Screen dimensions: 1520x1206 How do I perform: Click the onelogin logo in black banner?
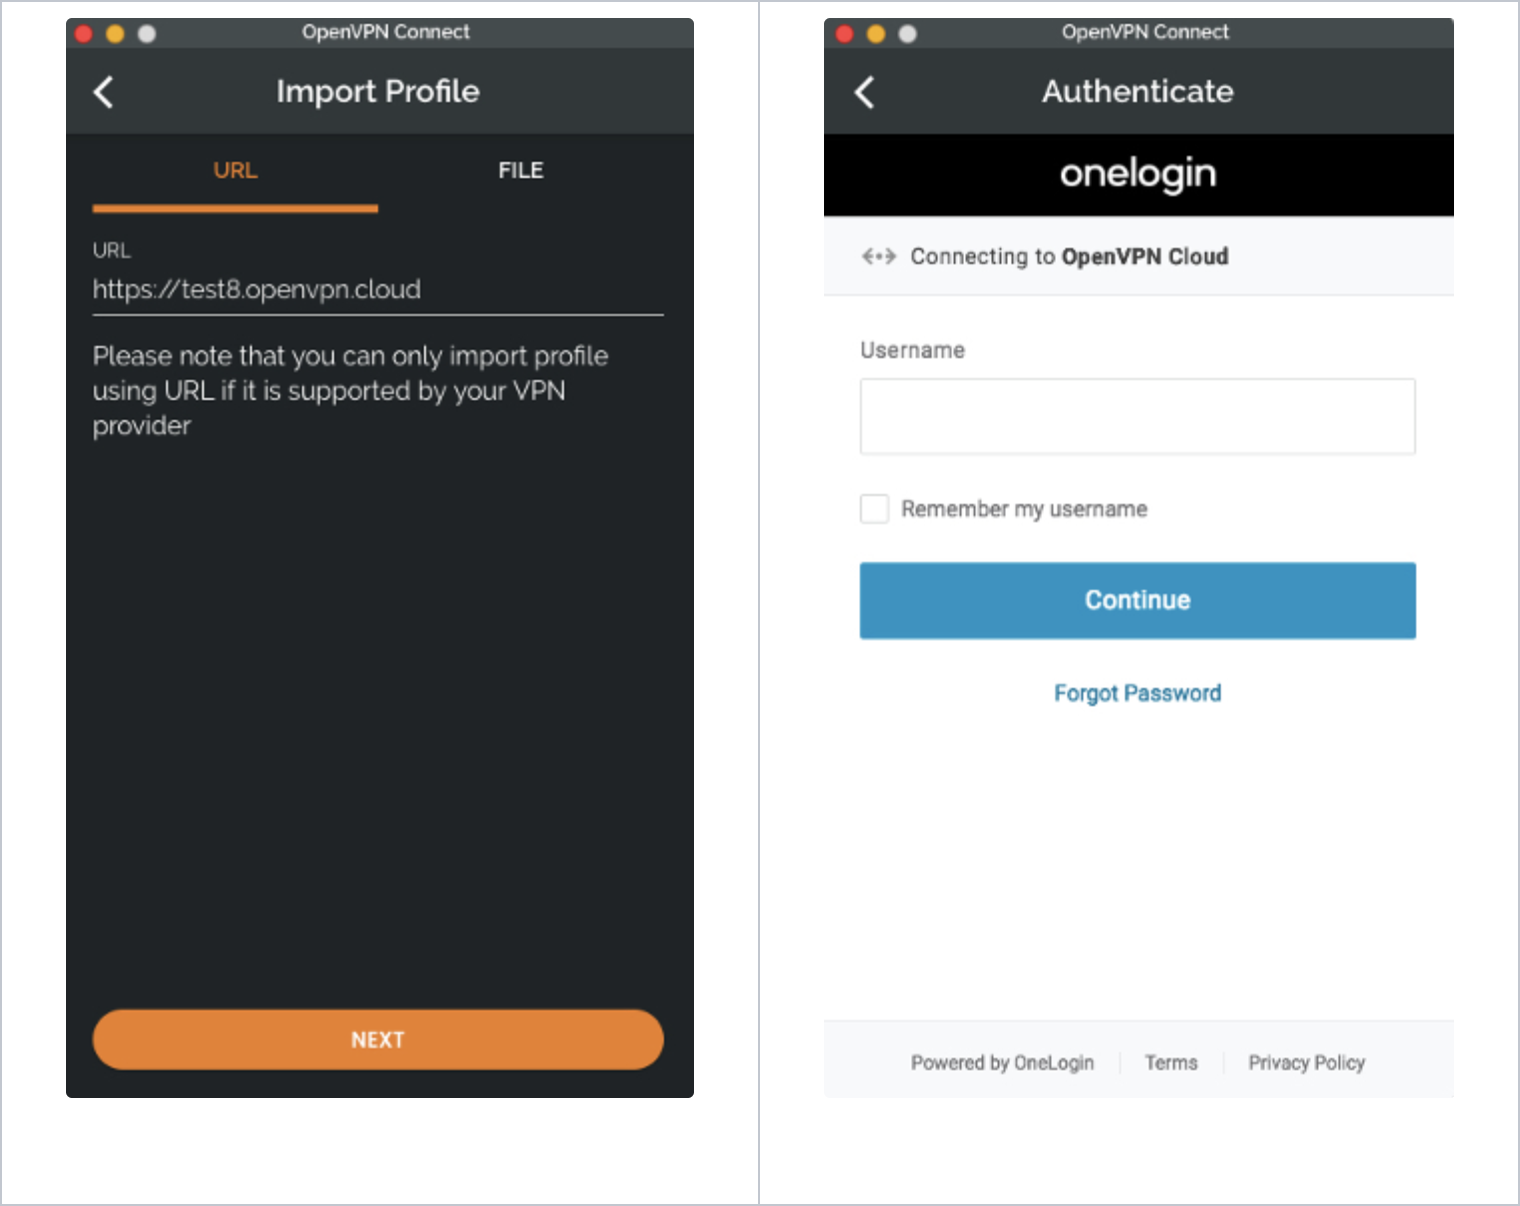(x=1138, y=174)
